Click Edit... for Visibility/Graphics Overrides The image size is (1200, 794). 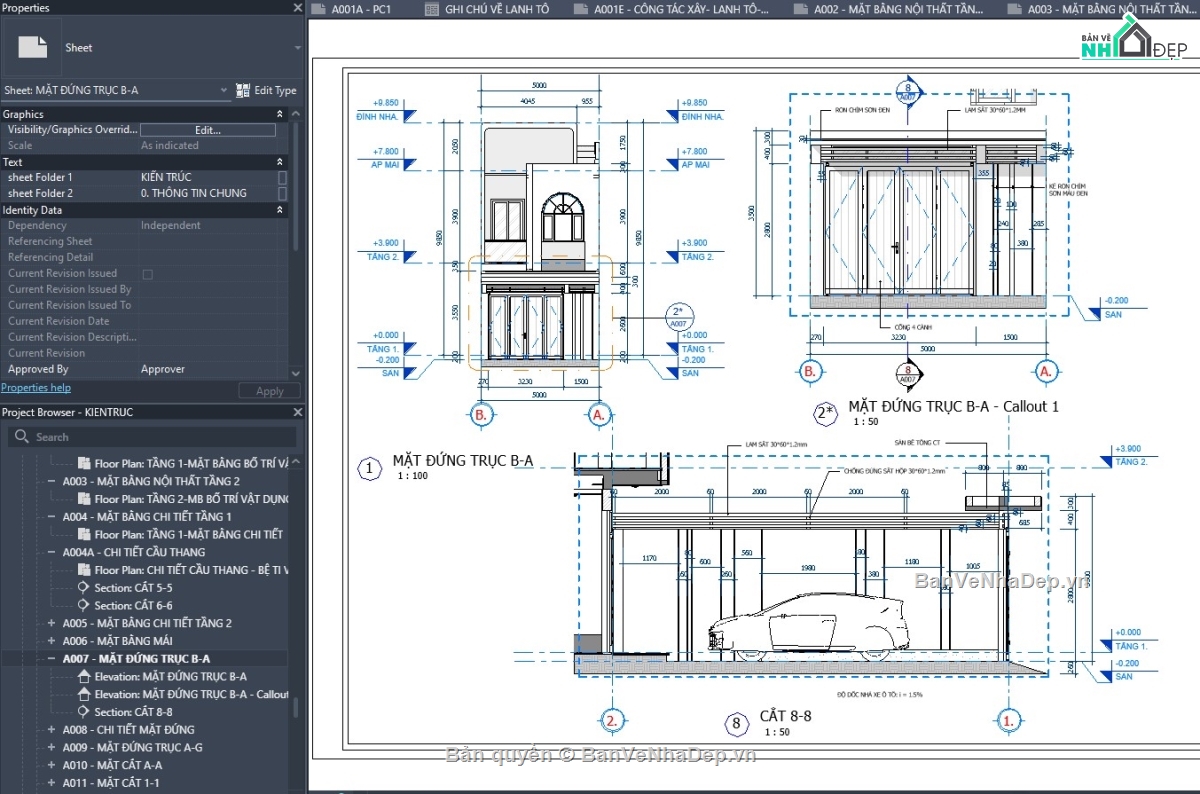pyautogui.click(x=206, y=129)
